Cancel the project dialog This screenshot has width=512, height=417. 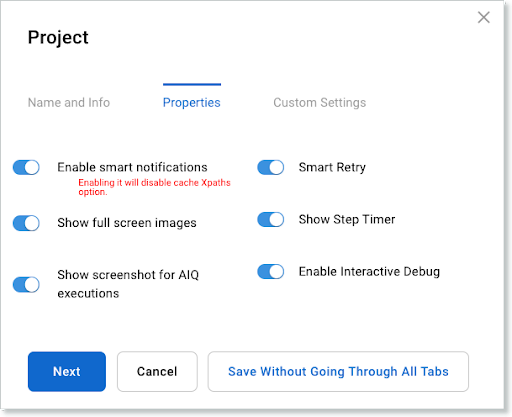157,371
